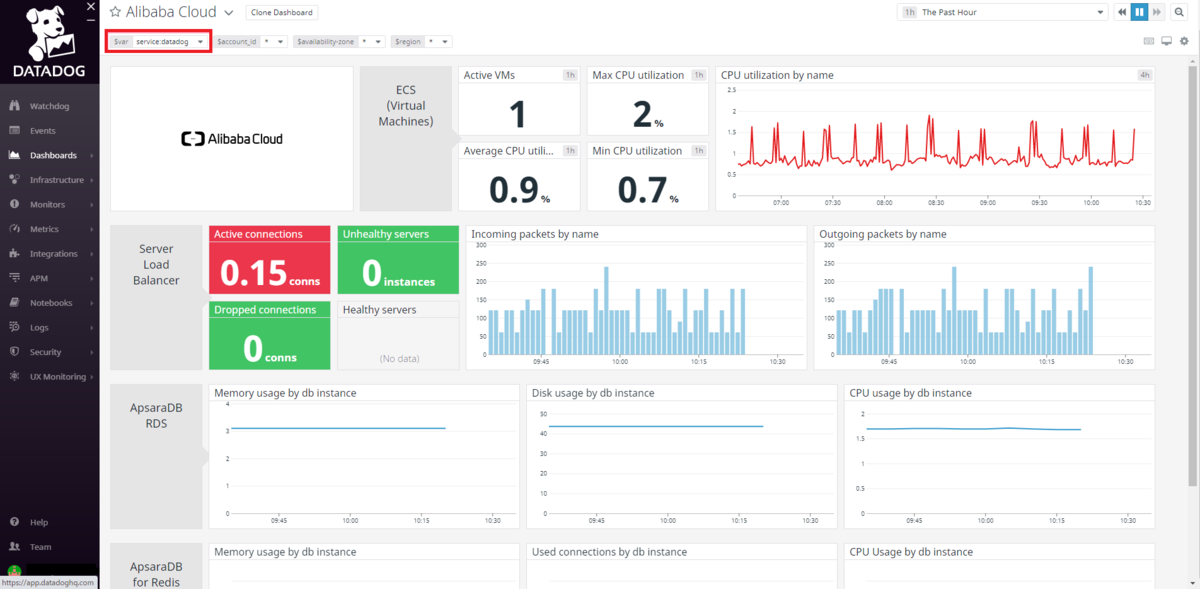The image size is (1200, 589).
Task: Close the sidebar with X icon
Action: [91, 6]
